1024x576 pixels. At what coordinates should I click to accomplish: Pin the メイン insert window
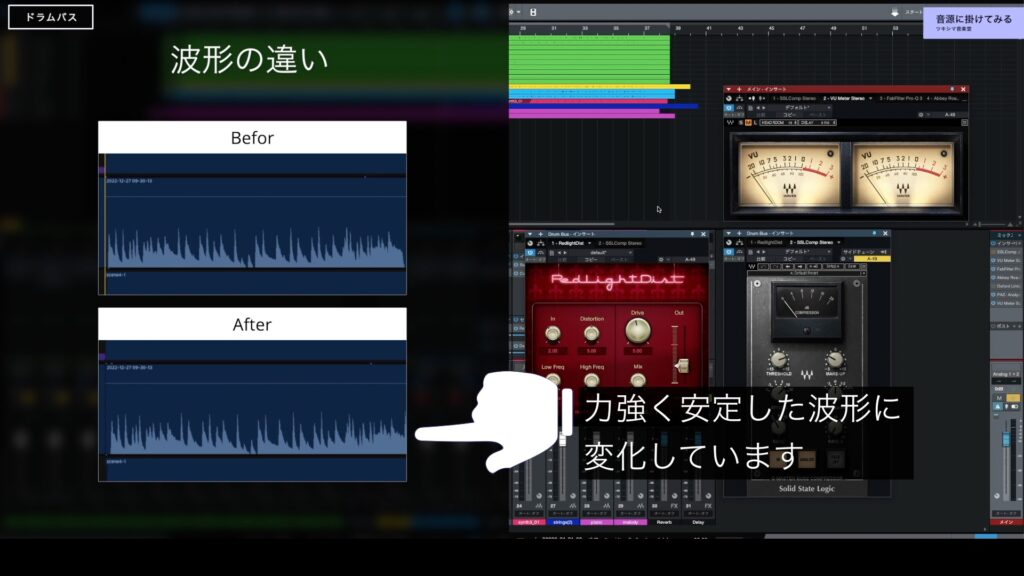952,89
